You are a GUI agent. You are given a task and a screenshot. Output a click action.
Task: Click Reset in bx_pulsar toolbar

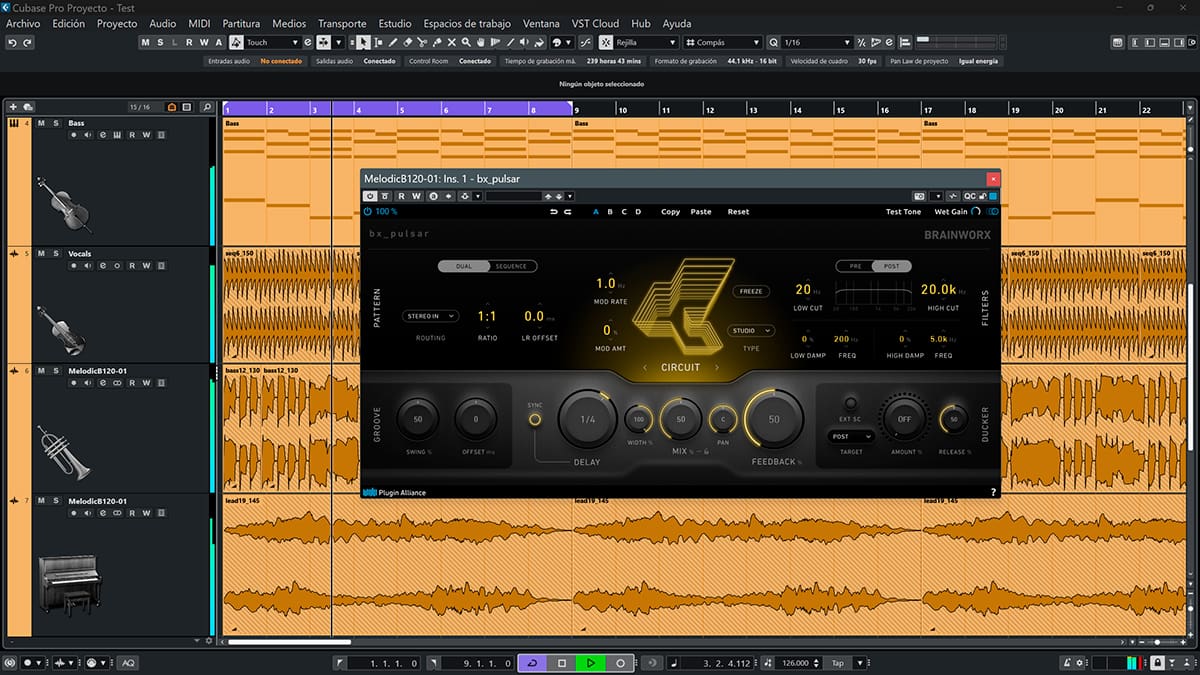click(738, 212)
